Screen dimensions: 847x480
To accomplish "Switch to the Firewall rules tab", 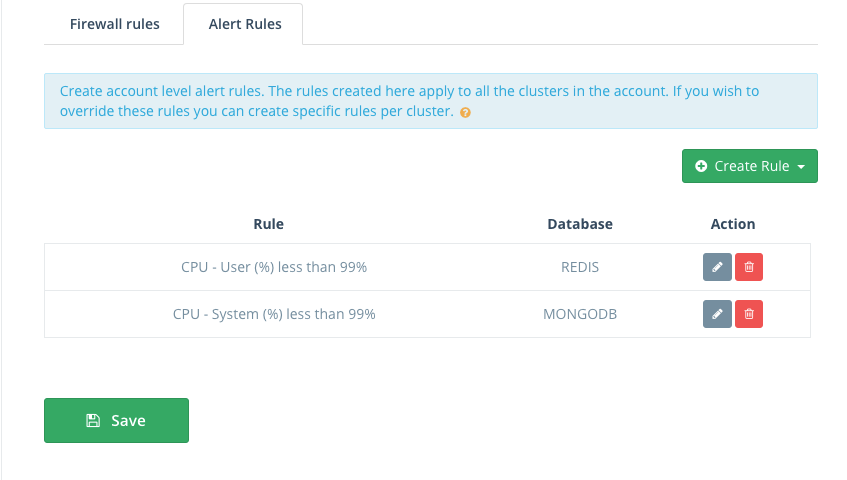I will click(x=115, y=24).
